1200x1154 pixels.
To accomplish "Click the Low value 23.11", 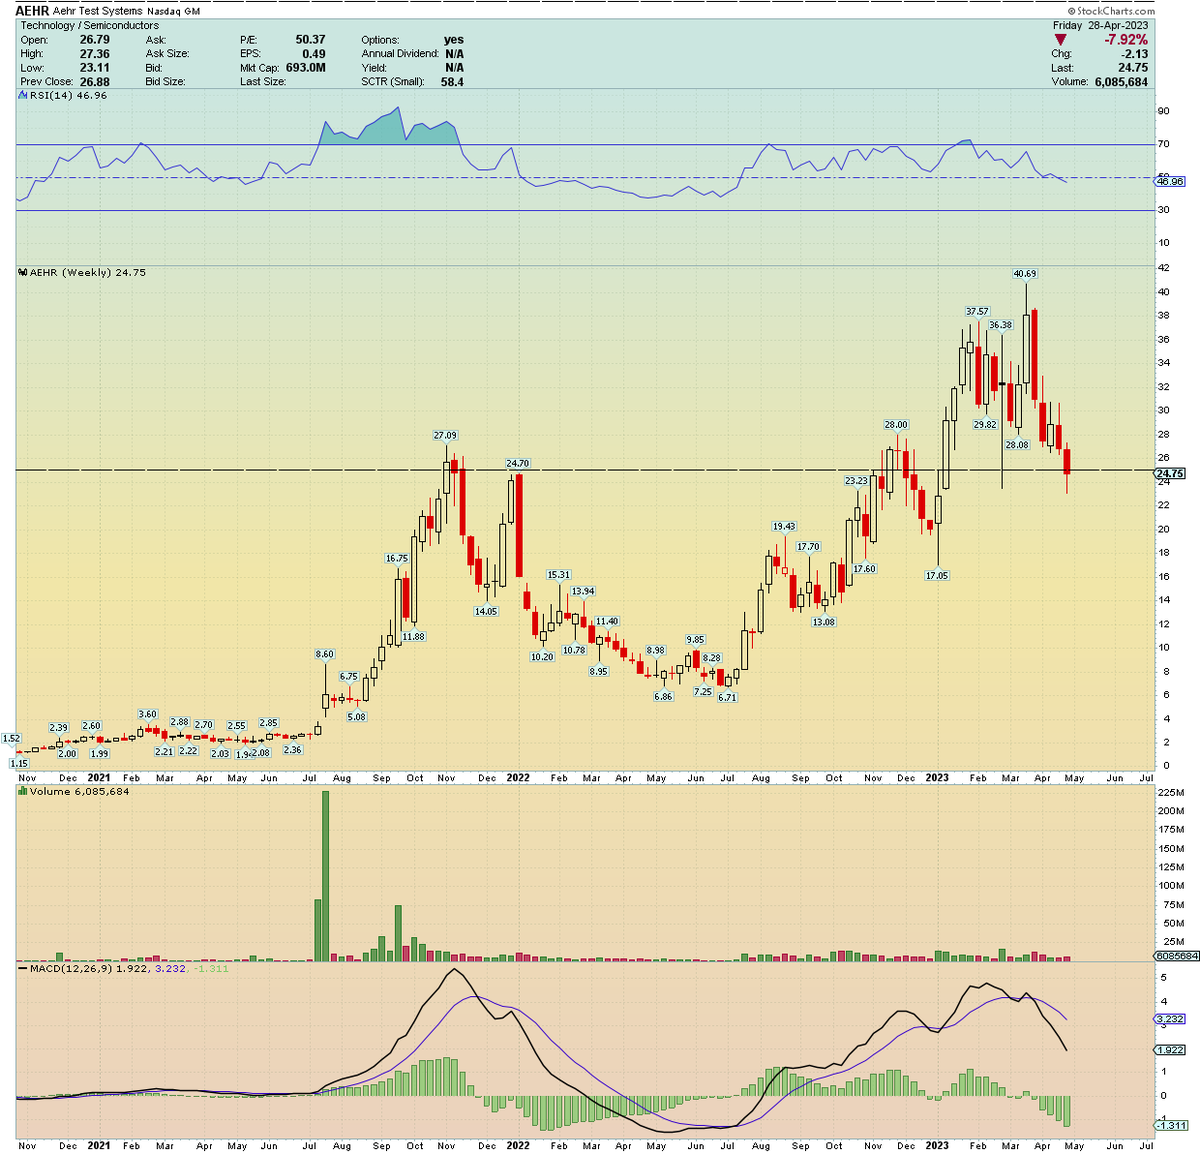I will 95,68.
